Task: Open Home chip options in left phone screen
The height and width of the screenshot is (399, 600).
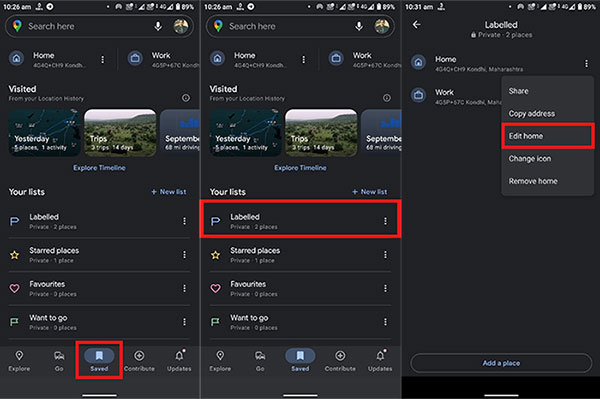Action: 103,60
